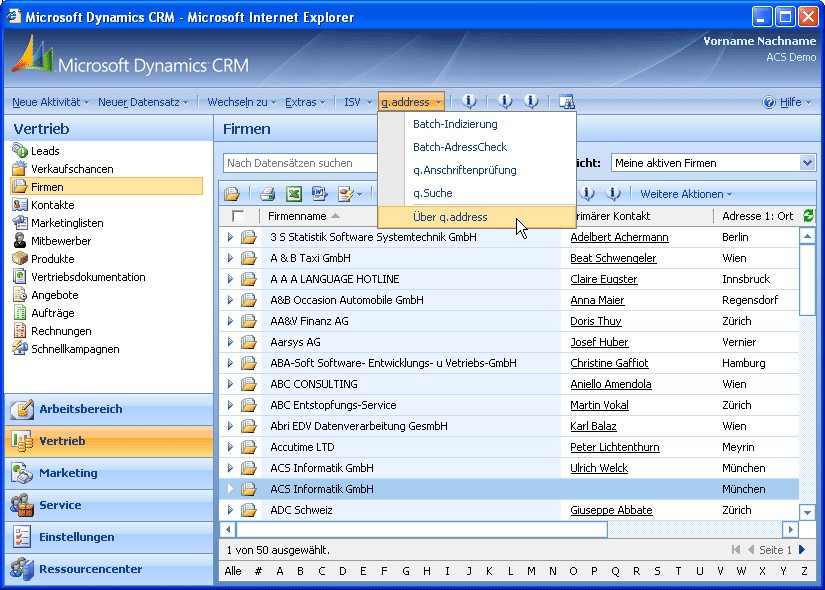Click the info icon directly right of q.address
Screen dimensions: 825x590
point(469,101)
